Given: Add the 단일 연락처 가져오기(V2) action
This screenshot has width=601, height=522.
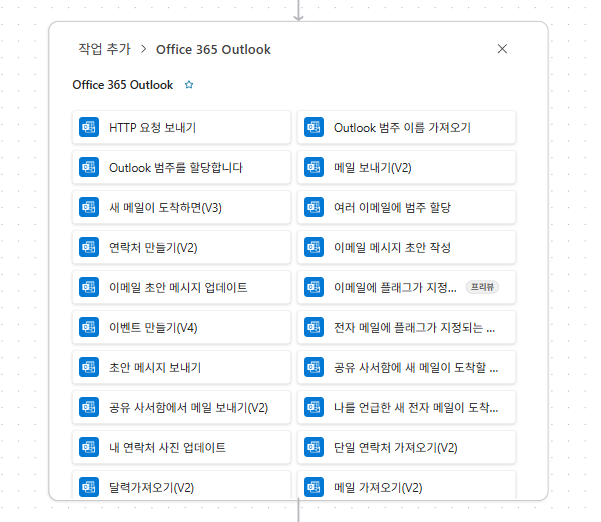Looking at the screenshot, I should tap(406, 447).
